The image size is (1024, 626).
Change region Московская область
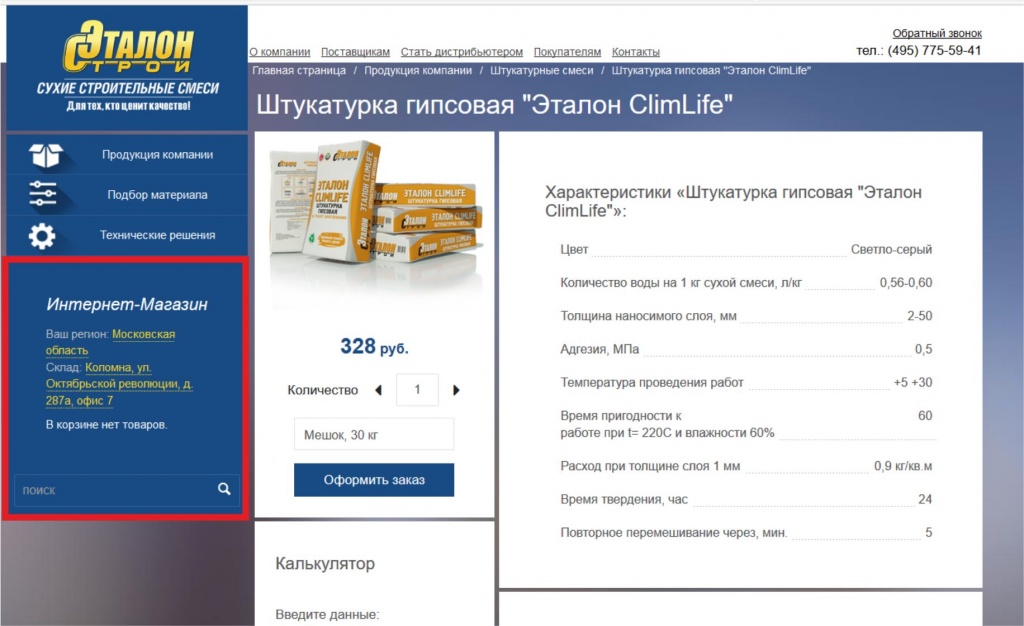(110, 342)
